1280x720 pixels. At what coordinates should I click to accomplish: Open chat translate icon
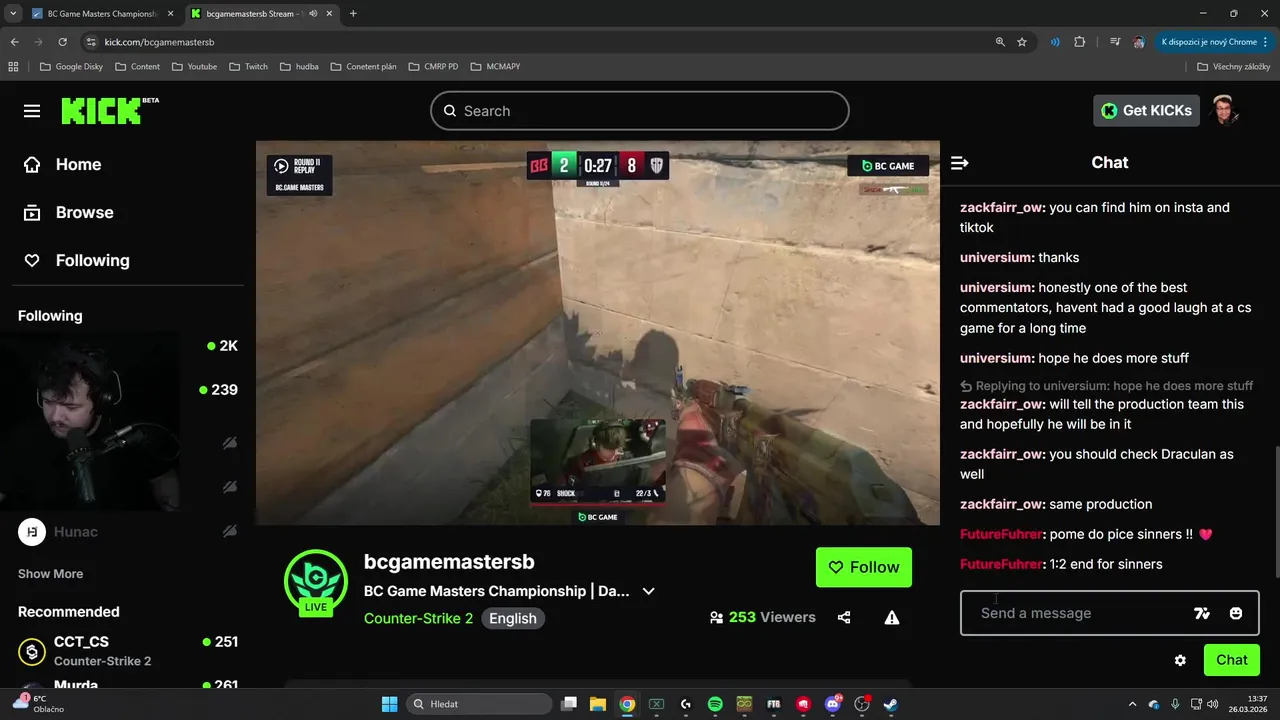click(x=1202, y=613)
